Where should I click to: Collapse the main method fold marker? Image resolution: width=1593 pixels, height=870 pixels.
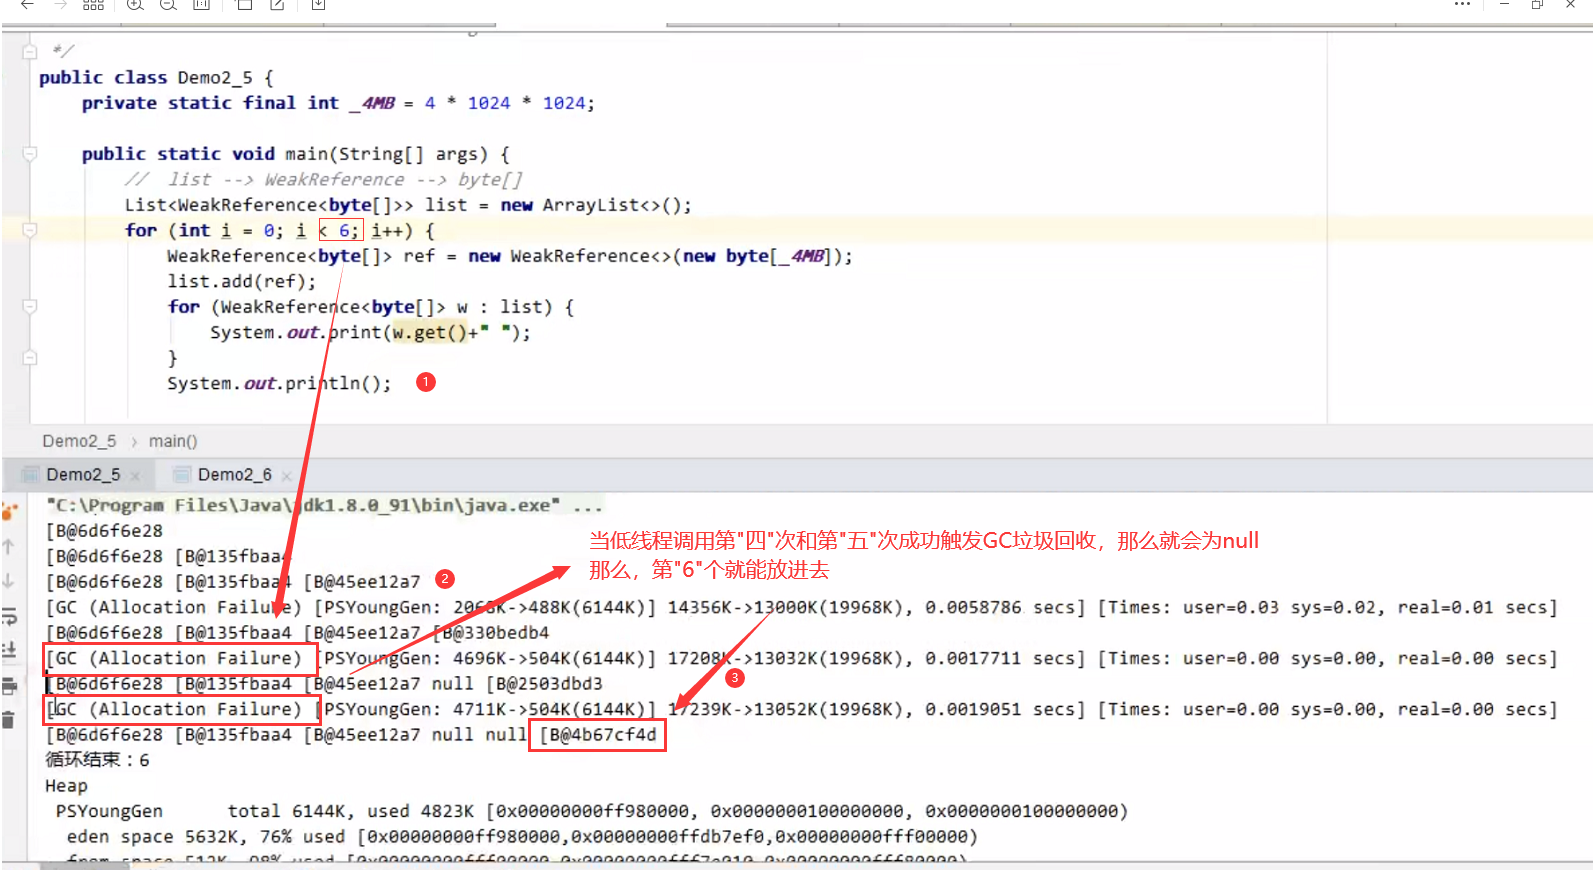pyautogui.click(x=30, y=154)
